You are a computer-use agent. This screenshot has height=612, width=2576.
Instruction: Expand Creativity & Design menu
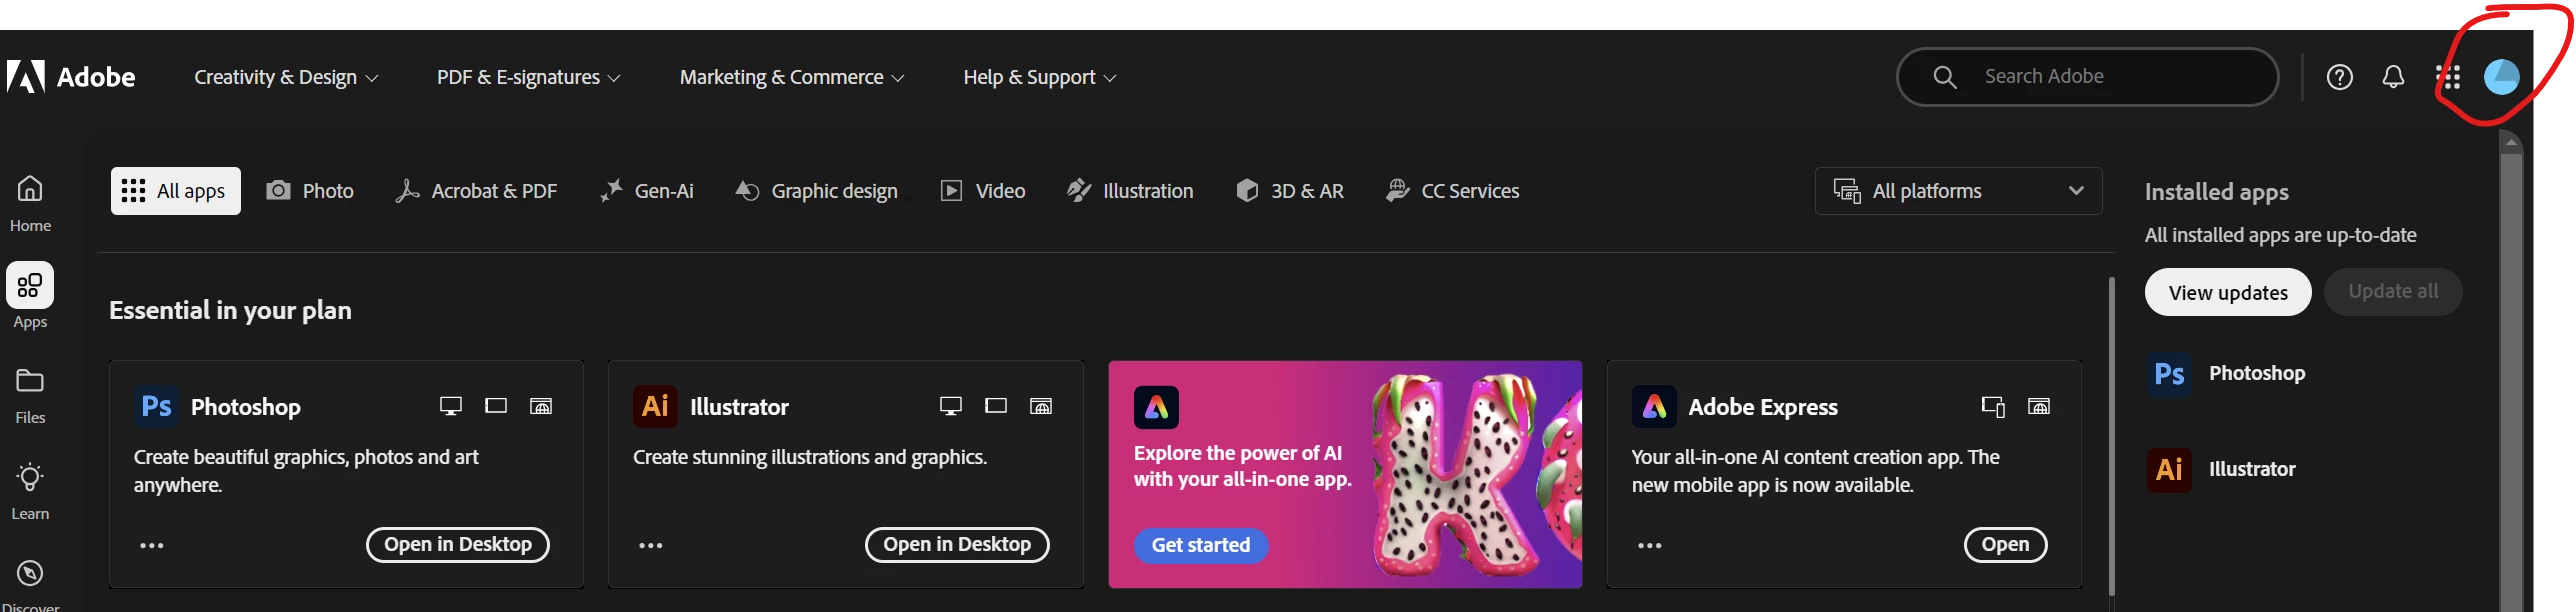click(x=286, y=77)
